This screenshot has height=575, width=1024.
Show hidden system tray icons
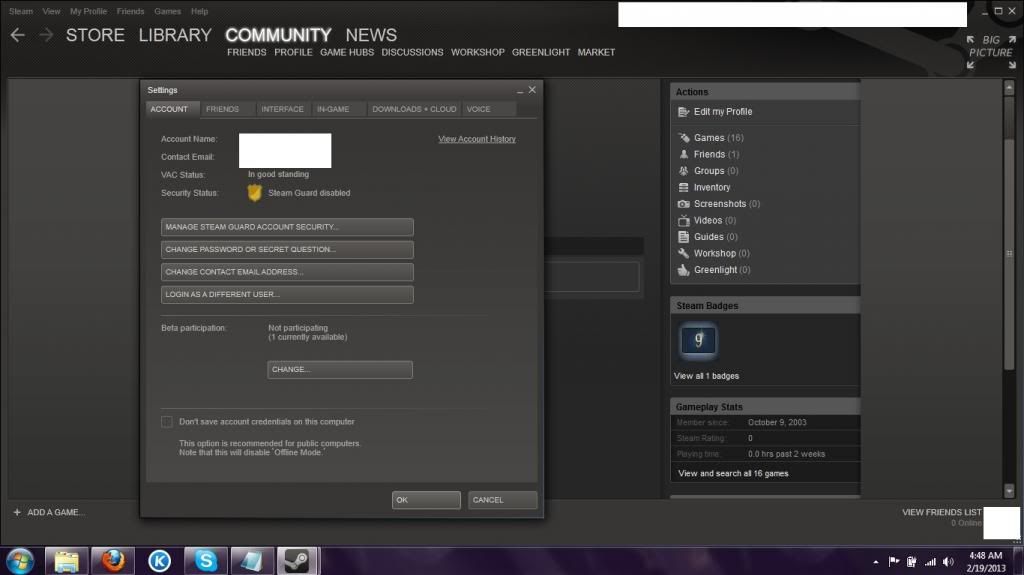pos(876,562)
